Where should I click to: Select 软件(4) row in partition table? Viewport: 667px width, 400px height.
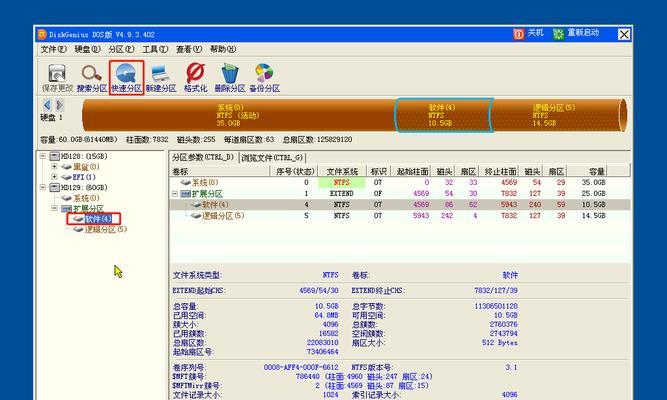point(399,205)
